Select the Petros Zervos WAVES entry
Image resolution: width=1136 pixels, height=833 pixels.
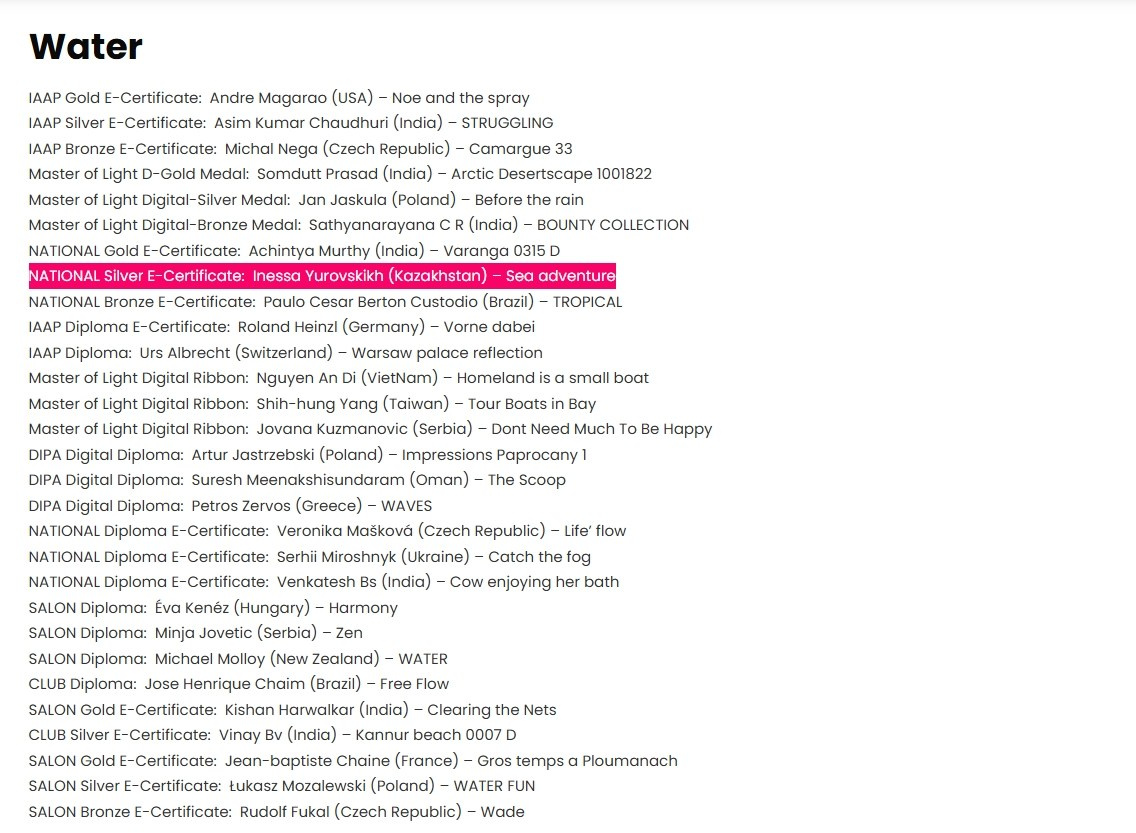tap(230, 506)
